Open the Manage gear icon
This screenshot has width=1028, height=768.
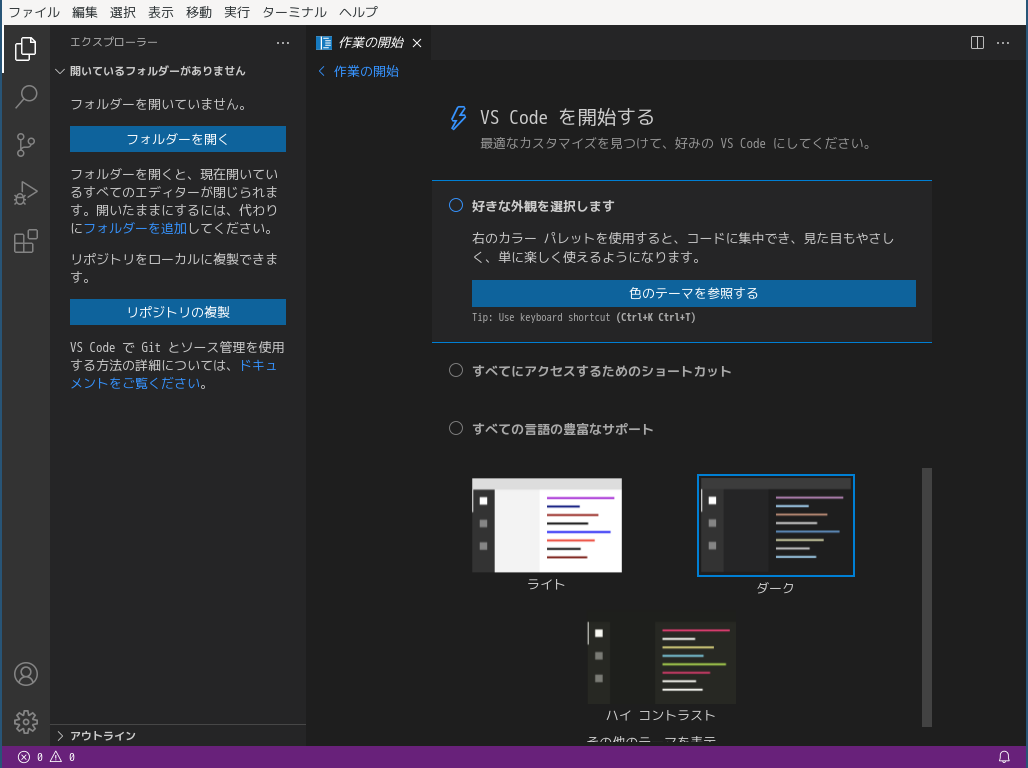pyautogui.click(x=26, y=722)
